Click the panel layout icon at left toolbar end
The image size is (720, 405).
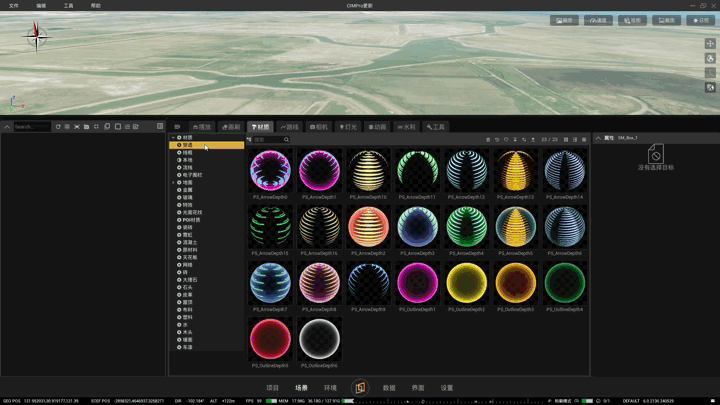160,126
